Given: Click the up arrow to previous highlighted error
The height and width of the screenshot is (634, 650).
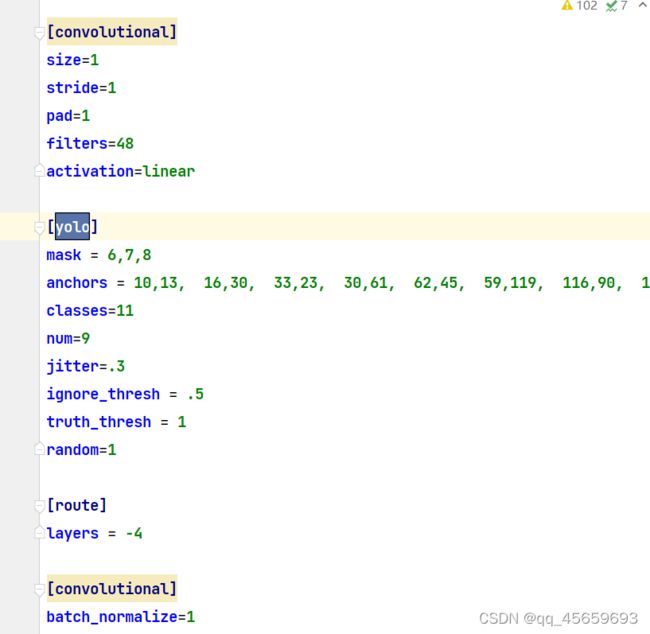Looking at the screenshot, I should pos(642,5).
